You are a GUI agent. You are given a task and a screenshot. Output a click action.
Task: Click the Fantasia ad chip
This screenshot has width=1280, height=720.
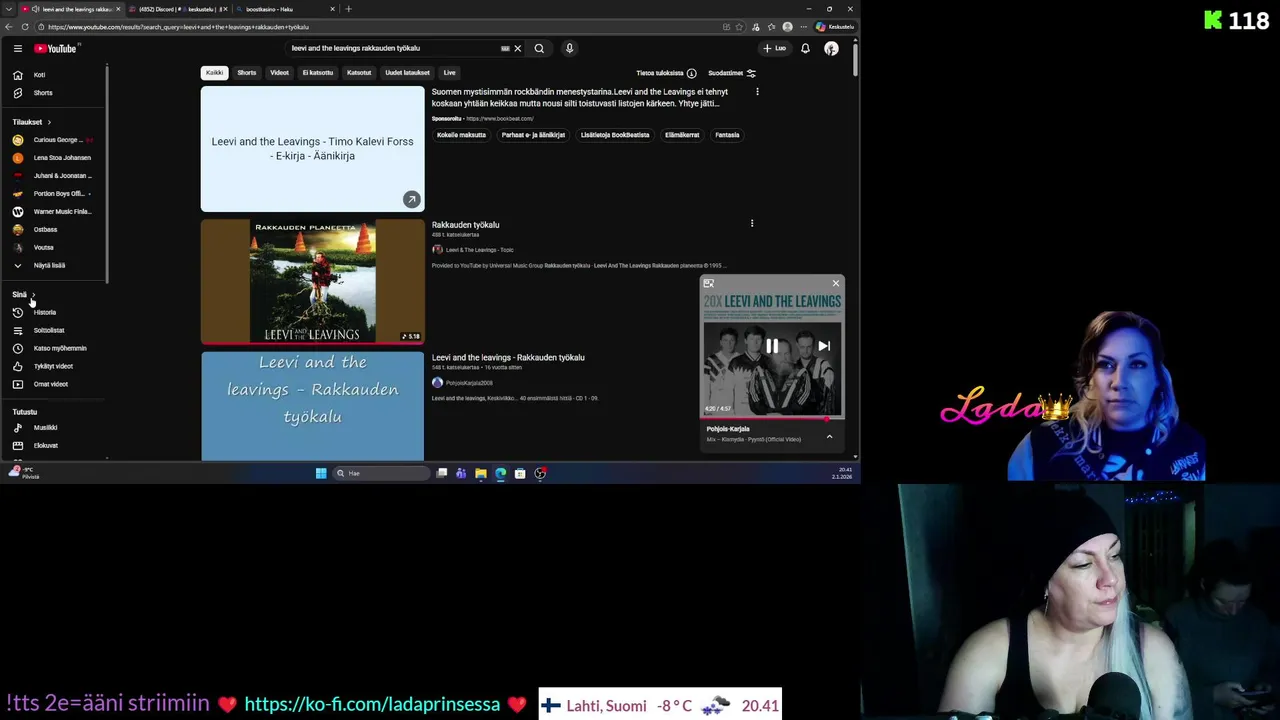(x=727, y=135)
